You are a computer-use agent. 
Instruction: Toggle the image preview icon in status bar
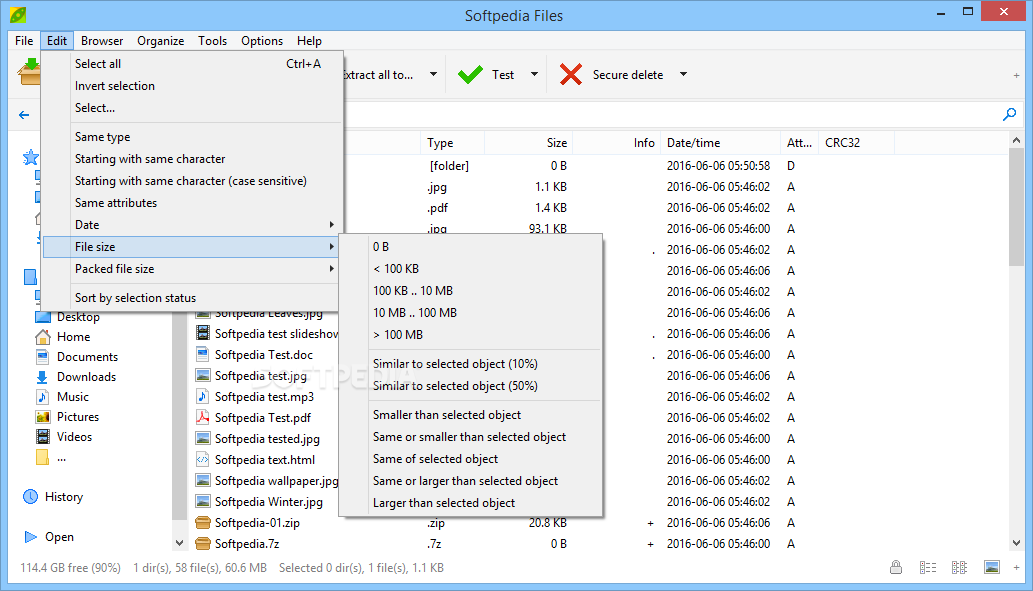[x=991, y=567]
